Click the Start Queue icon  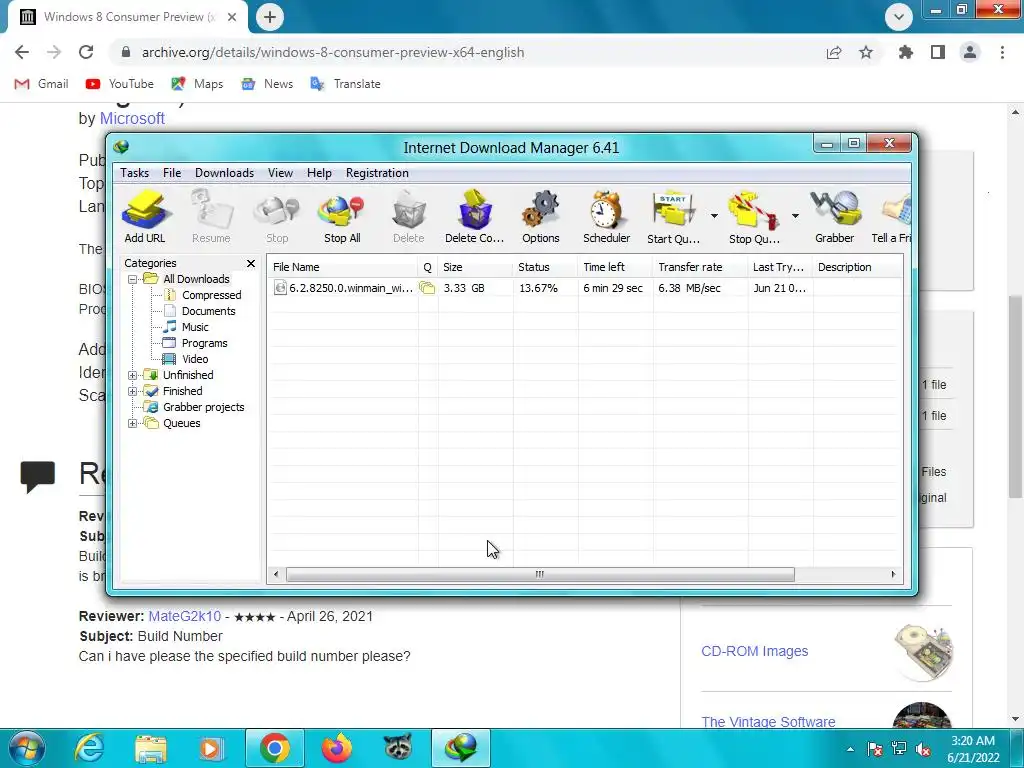pos(673,216)
